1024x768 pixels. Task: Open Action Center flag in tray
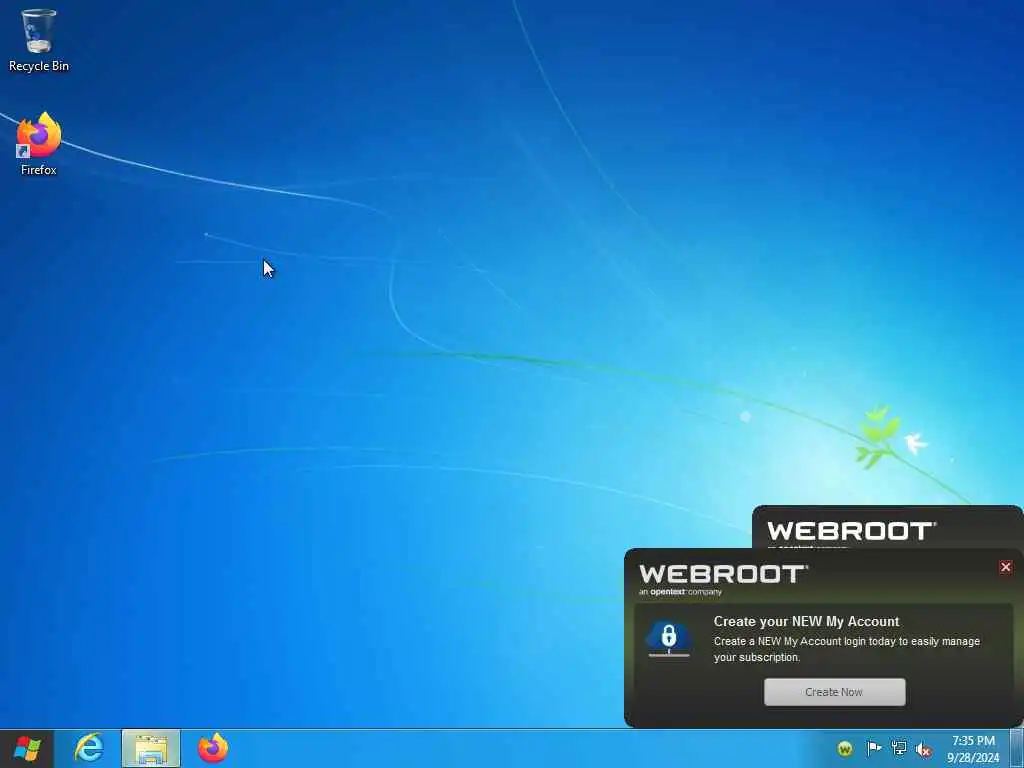coord(874,748)
